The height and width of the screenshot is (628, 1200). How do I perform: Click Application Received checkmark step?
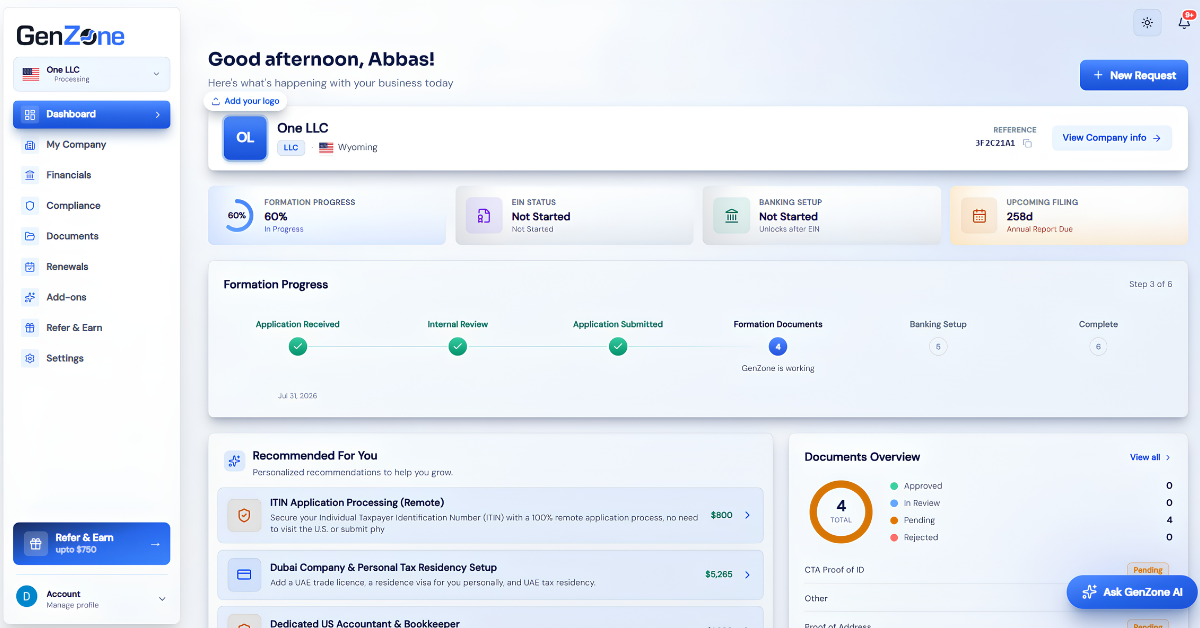point(297,347)
